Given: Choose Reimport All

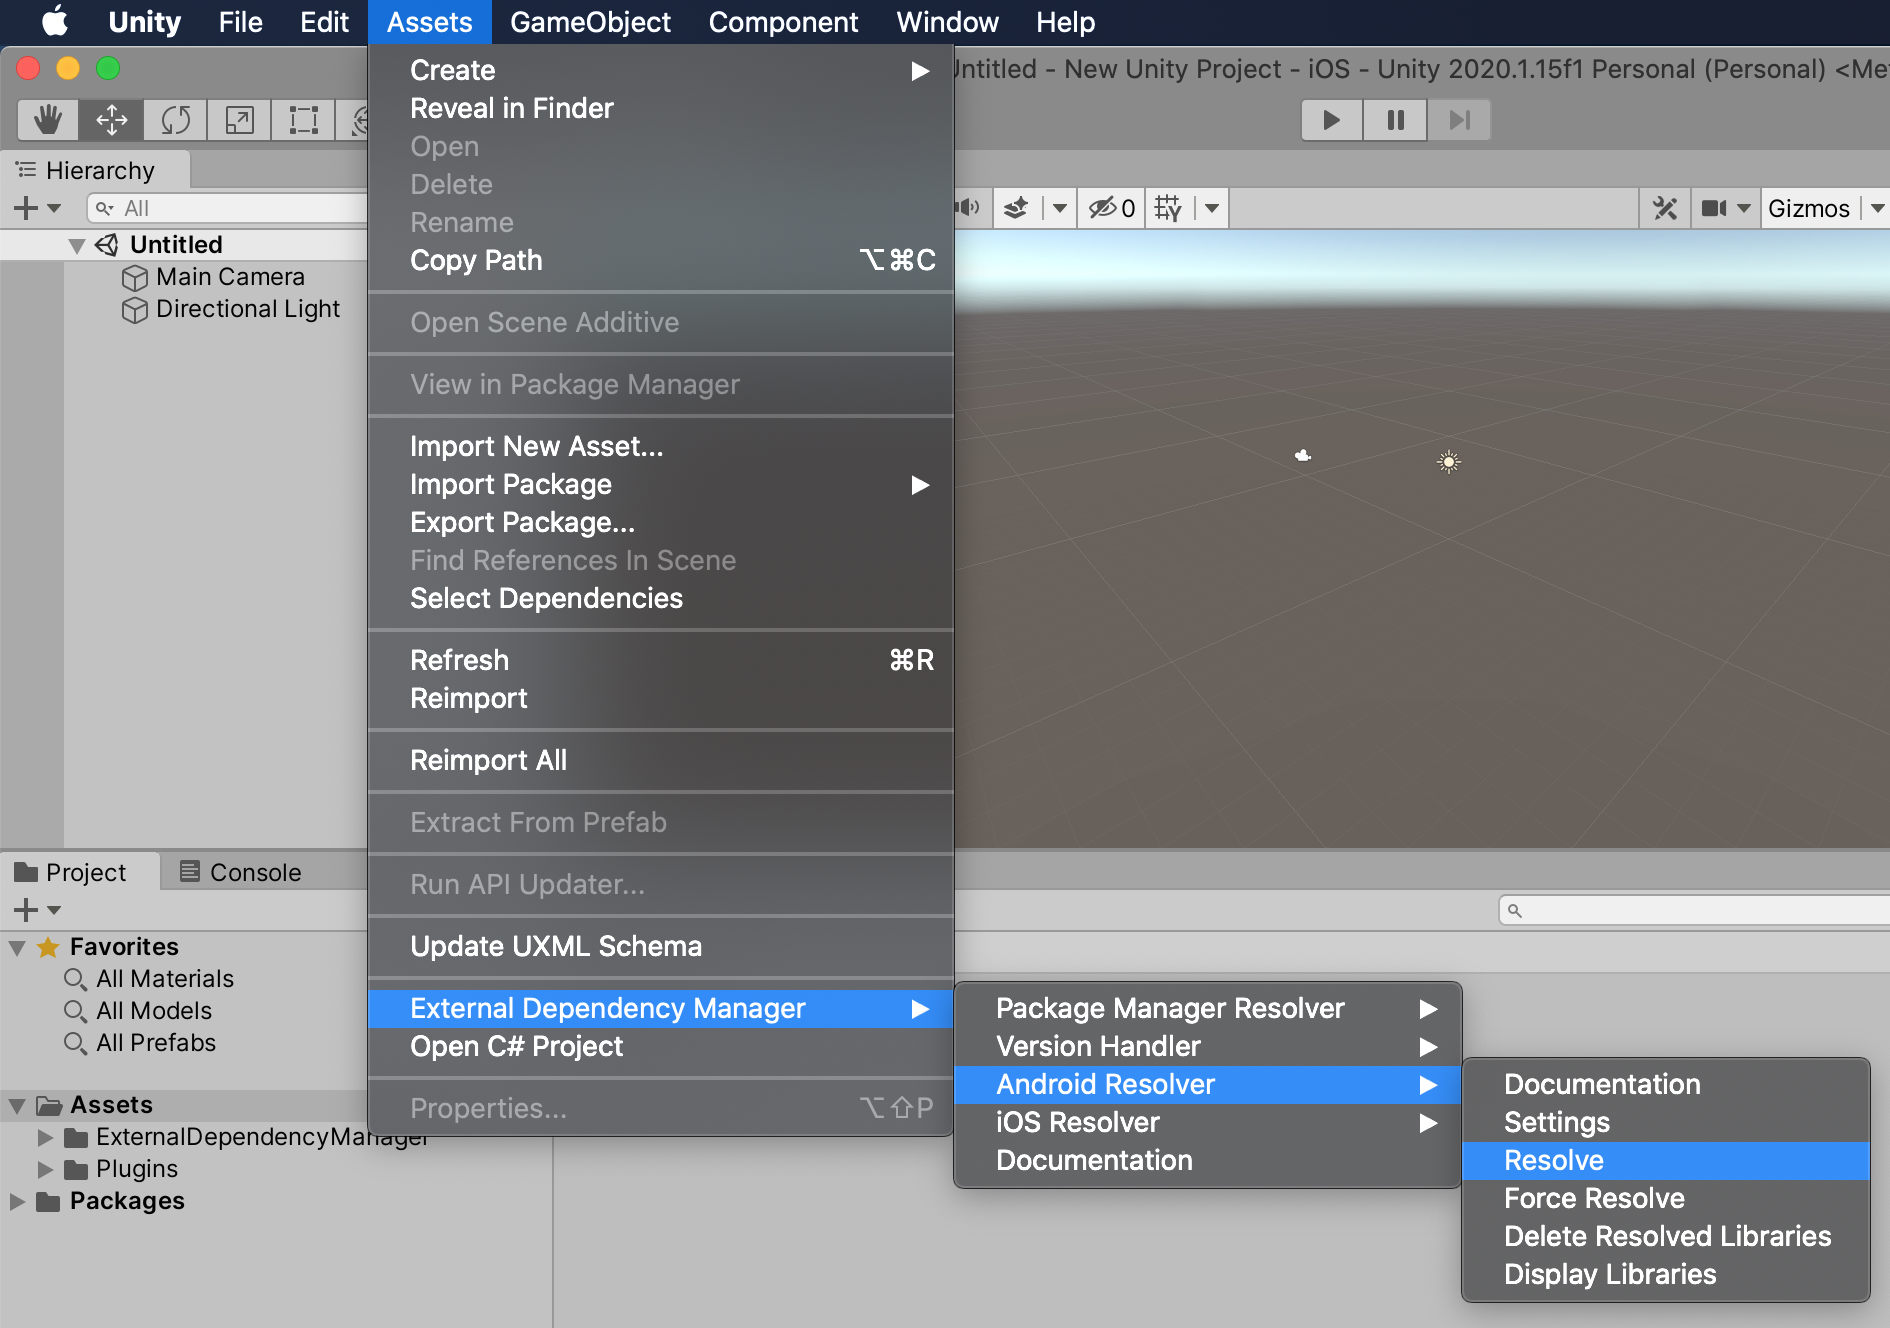Looking at the screenshot, I should pos(661,760).
